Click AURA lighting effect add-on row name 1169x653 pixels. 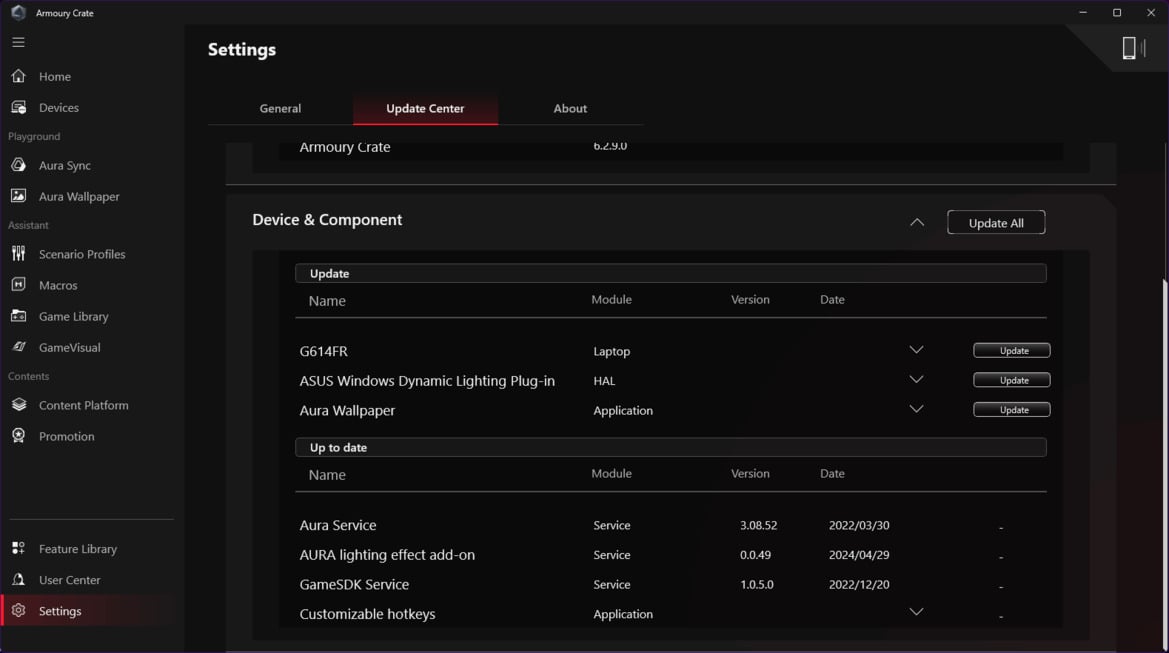tap(387, 555)
